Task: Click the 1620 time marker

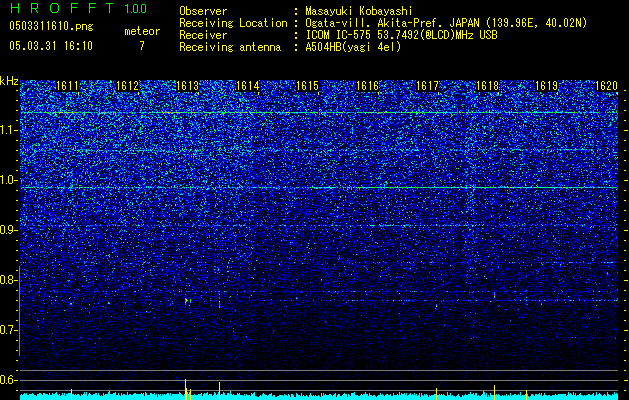Action: (x=606, y=86)
